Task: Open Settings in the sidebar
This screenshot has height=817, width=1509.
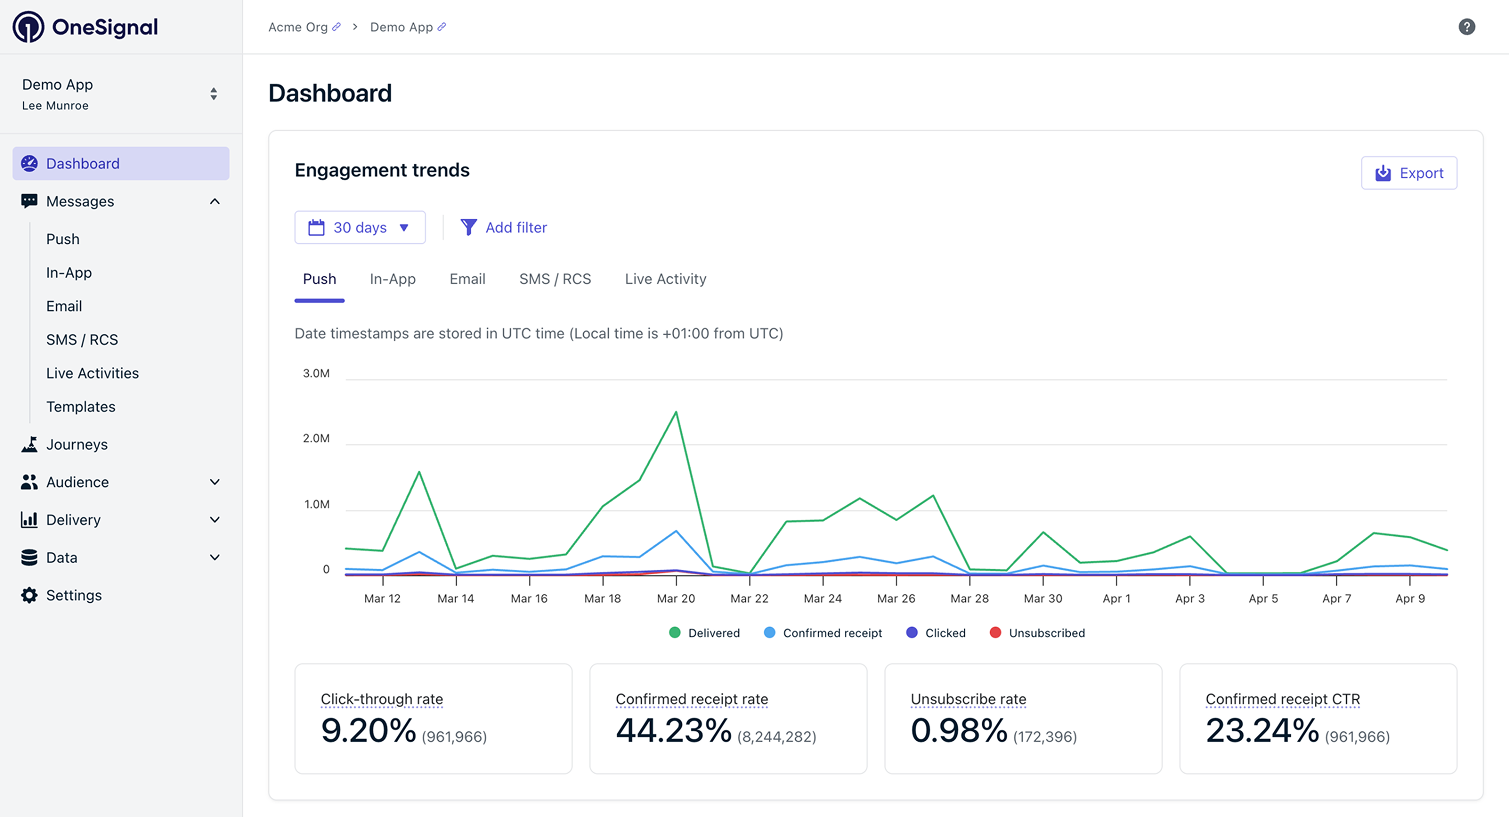Action: pyautogui.click(x=74, y=595)
